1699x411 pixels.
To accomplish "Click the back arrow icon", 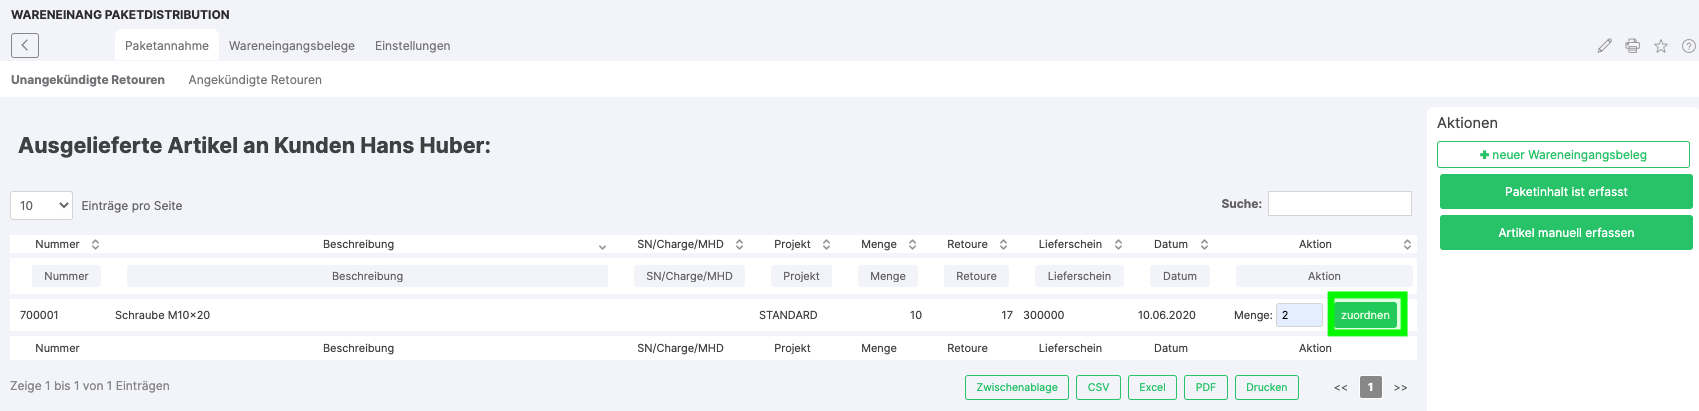I will click(x=25, y=45).
